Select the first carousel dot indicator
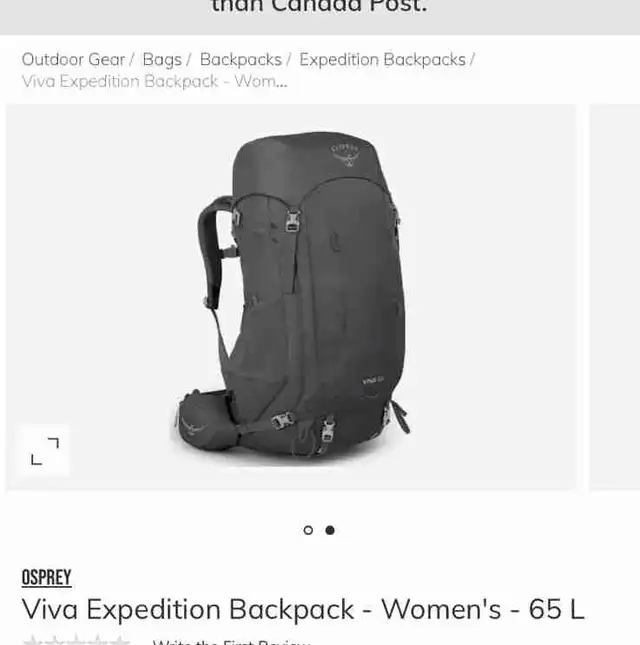640x645 pixels. [x=308, y=530]
